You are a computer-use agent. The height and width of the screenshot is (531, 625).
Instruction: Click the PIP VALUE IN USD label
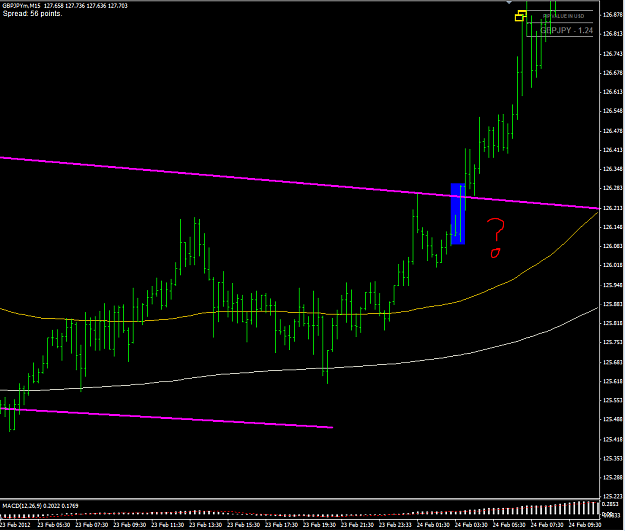tap(564, 16)
